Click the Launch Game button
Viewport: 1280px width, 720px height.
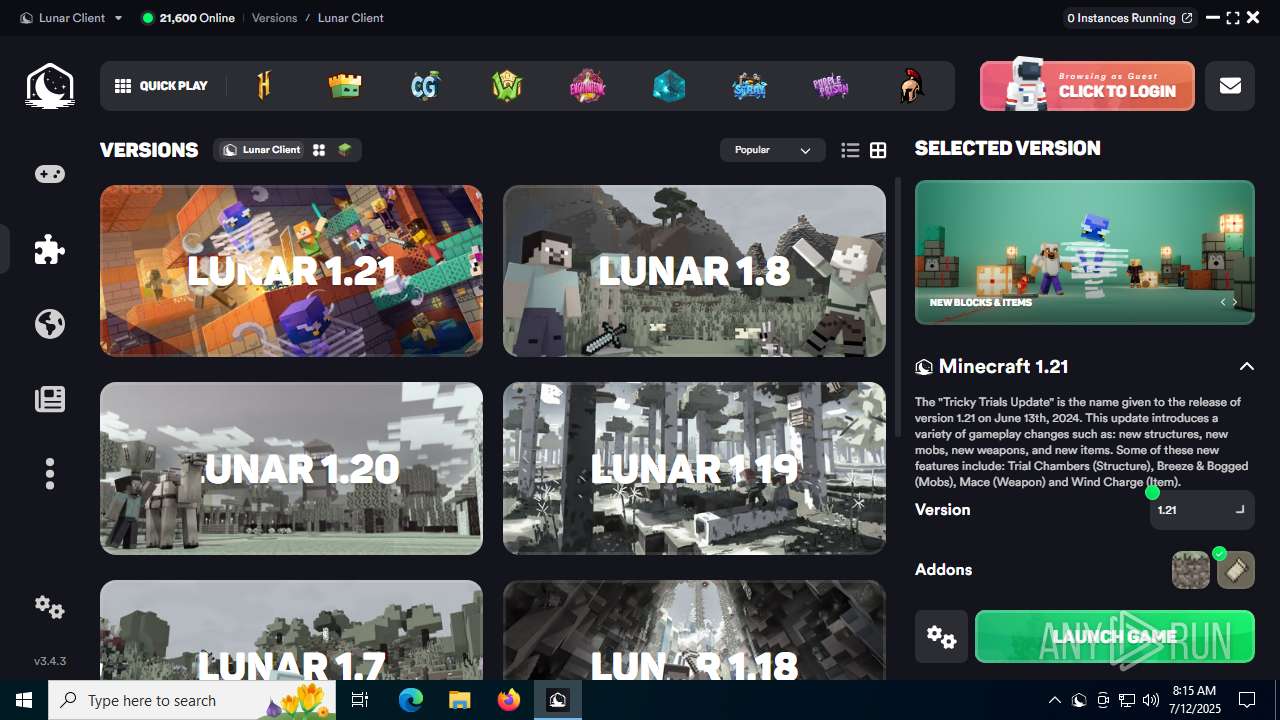(x=1115, y=636)
